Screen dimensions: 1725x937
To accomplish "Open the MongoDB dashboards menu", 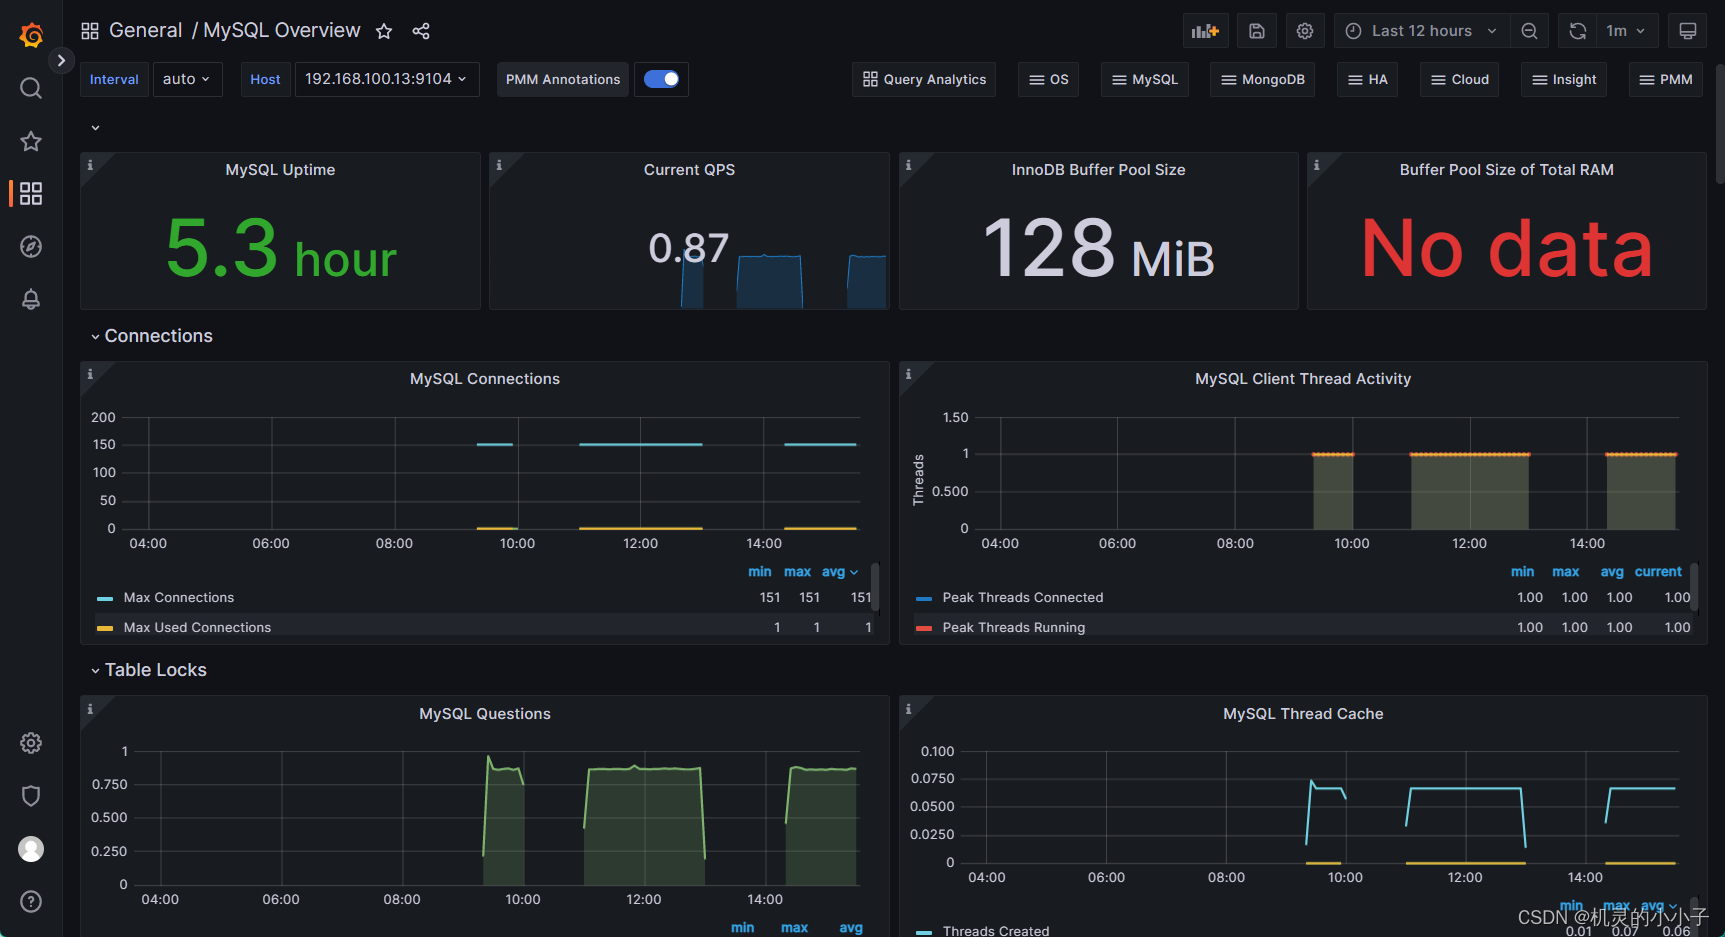I will tap(1263, 79).
